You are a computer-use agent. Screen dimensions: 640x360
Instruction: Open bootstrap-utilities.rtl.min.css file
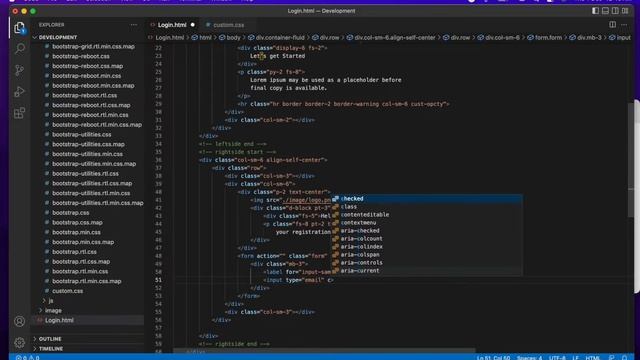[91, 193]
